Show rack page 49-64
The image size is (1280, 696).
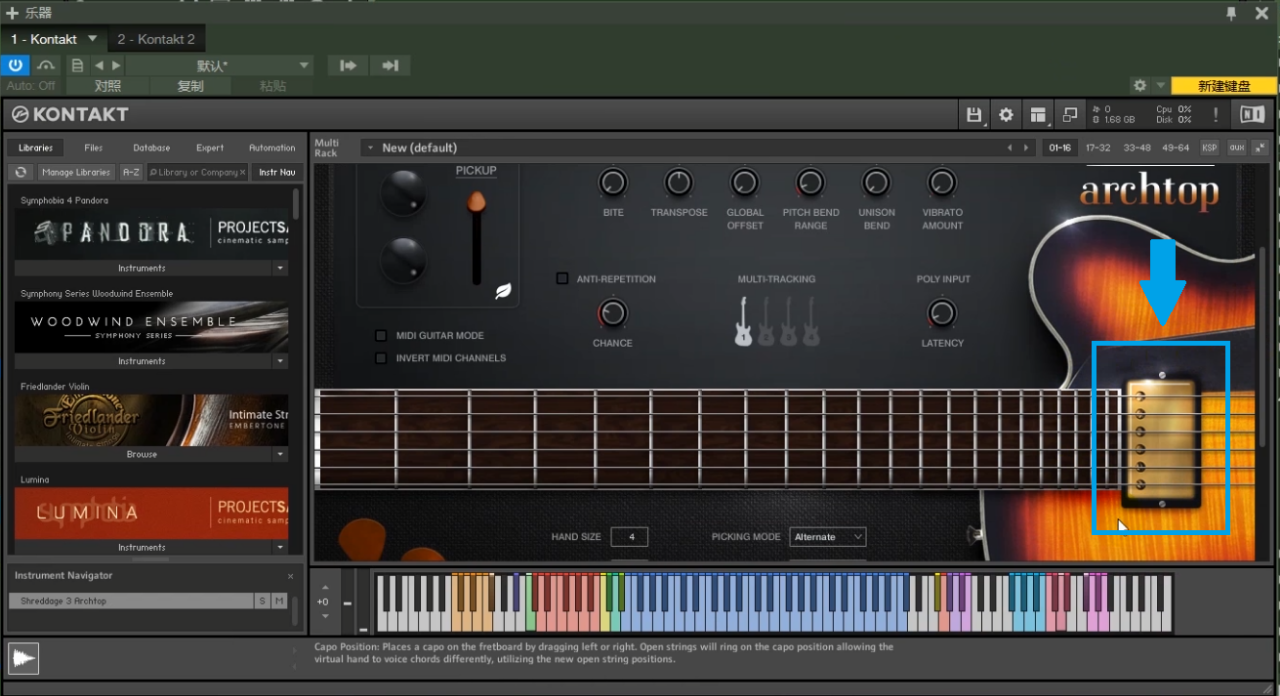click(1176, 148)
